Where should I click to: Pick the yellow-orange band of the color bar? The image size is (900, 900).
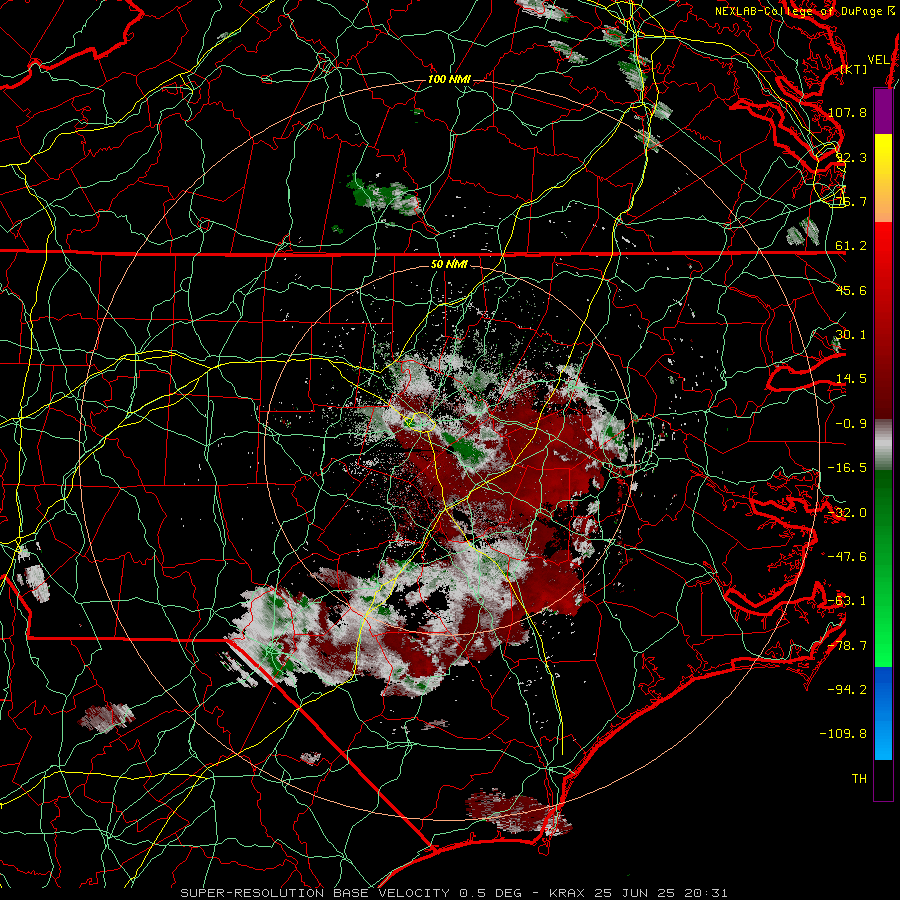click(x=883, y=178)
